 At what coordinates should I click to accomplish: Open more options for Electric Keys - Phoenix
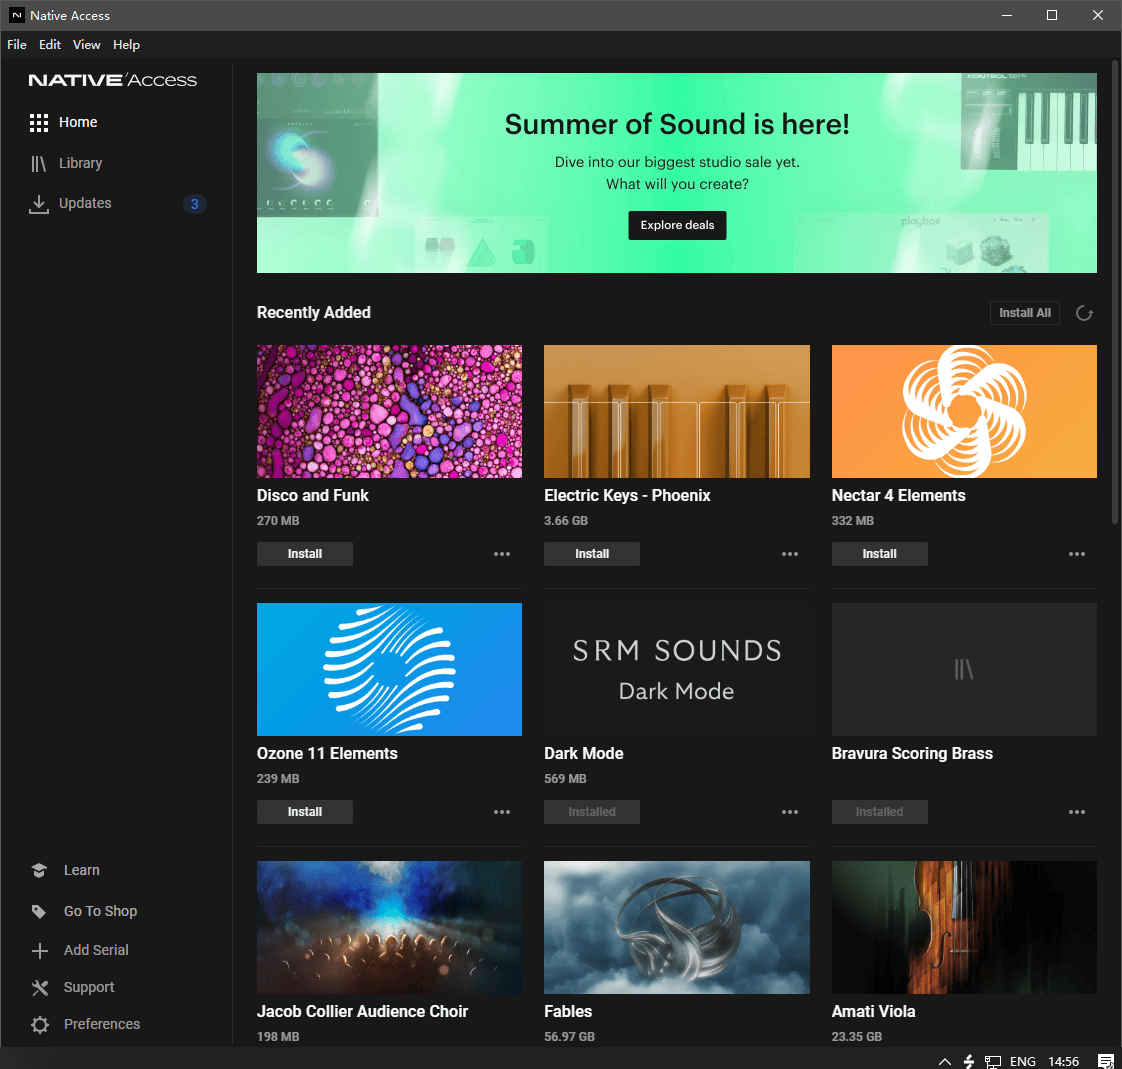pos(789,554)
